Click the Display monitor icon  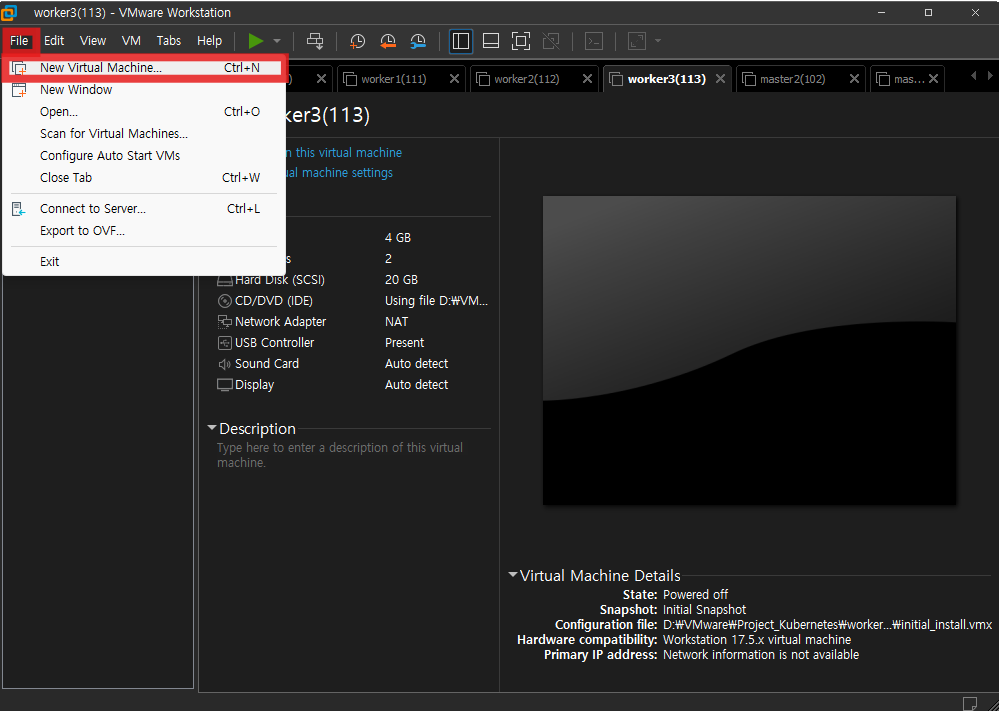coord(225,385)
